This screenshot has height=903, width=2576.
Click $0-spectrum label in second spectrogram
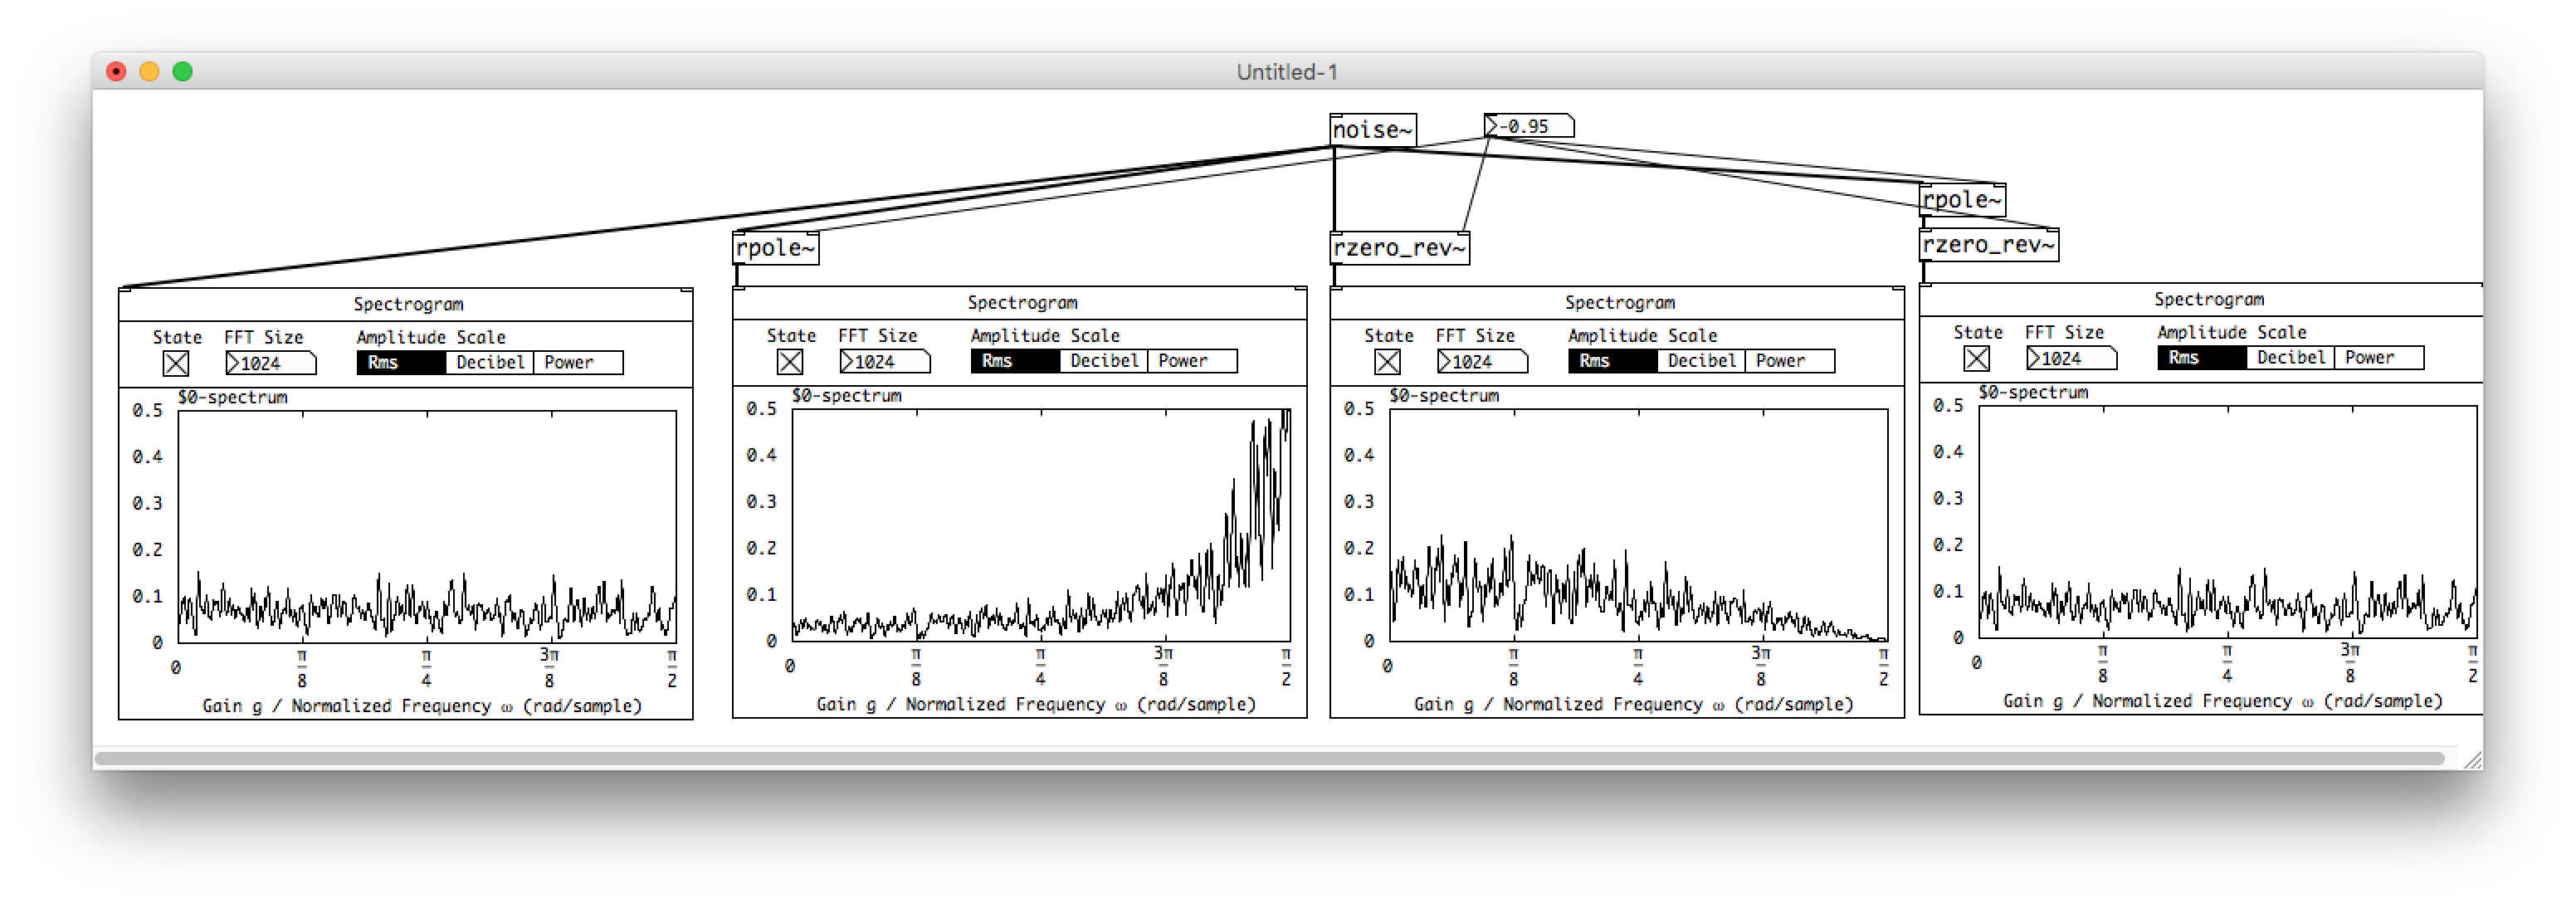847,395
